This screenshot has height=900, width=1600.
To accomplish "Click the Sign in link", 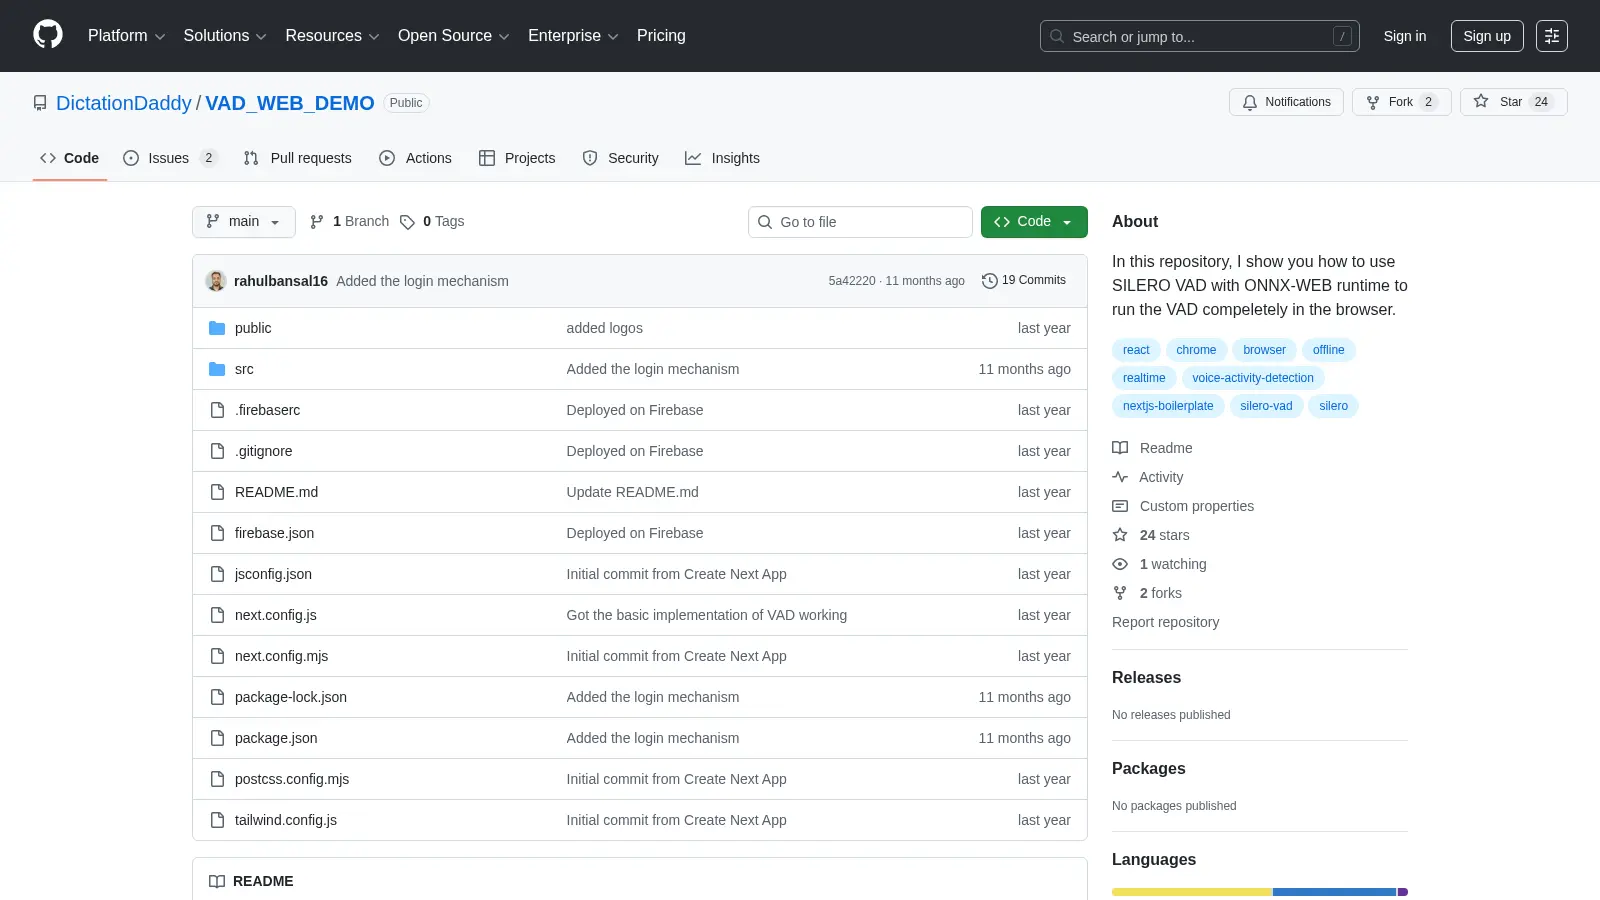I will coord(1405,36).
